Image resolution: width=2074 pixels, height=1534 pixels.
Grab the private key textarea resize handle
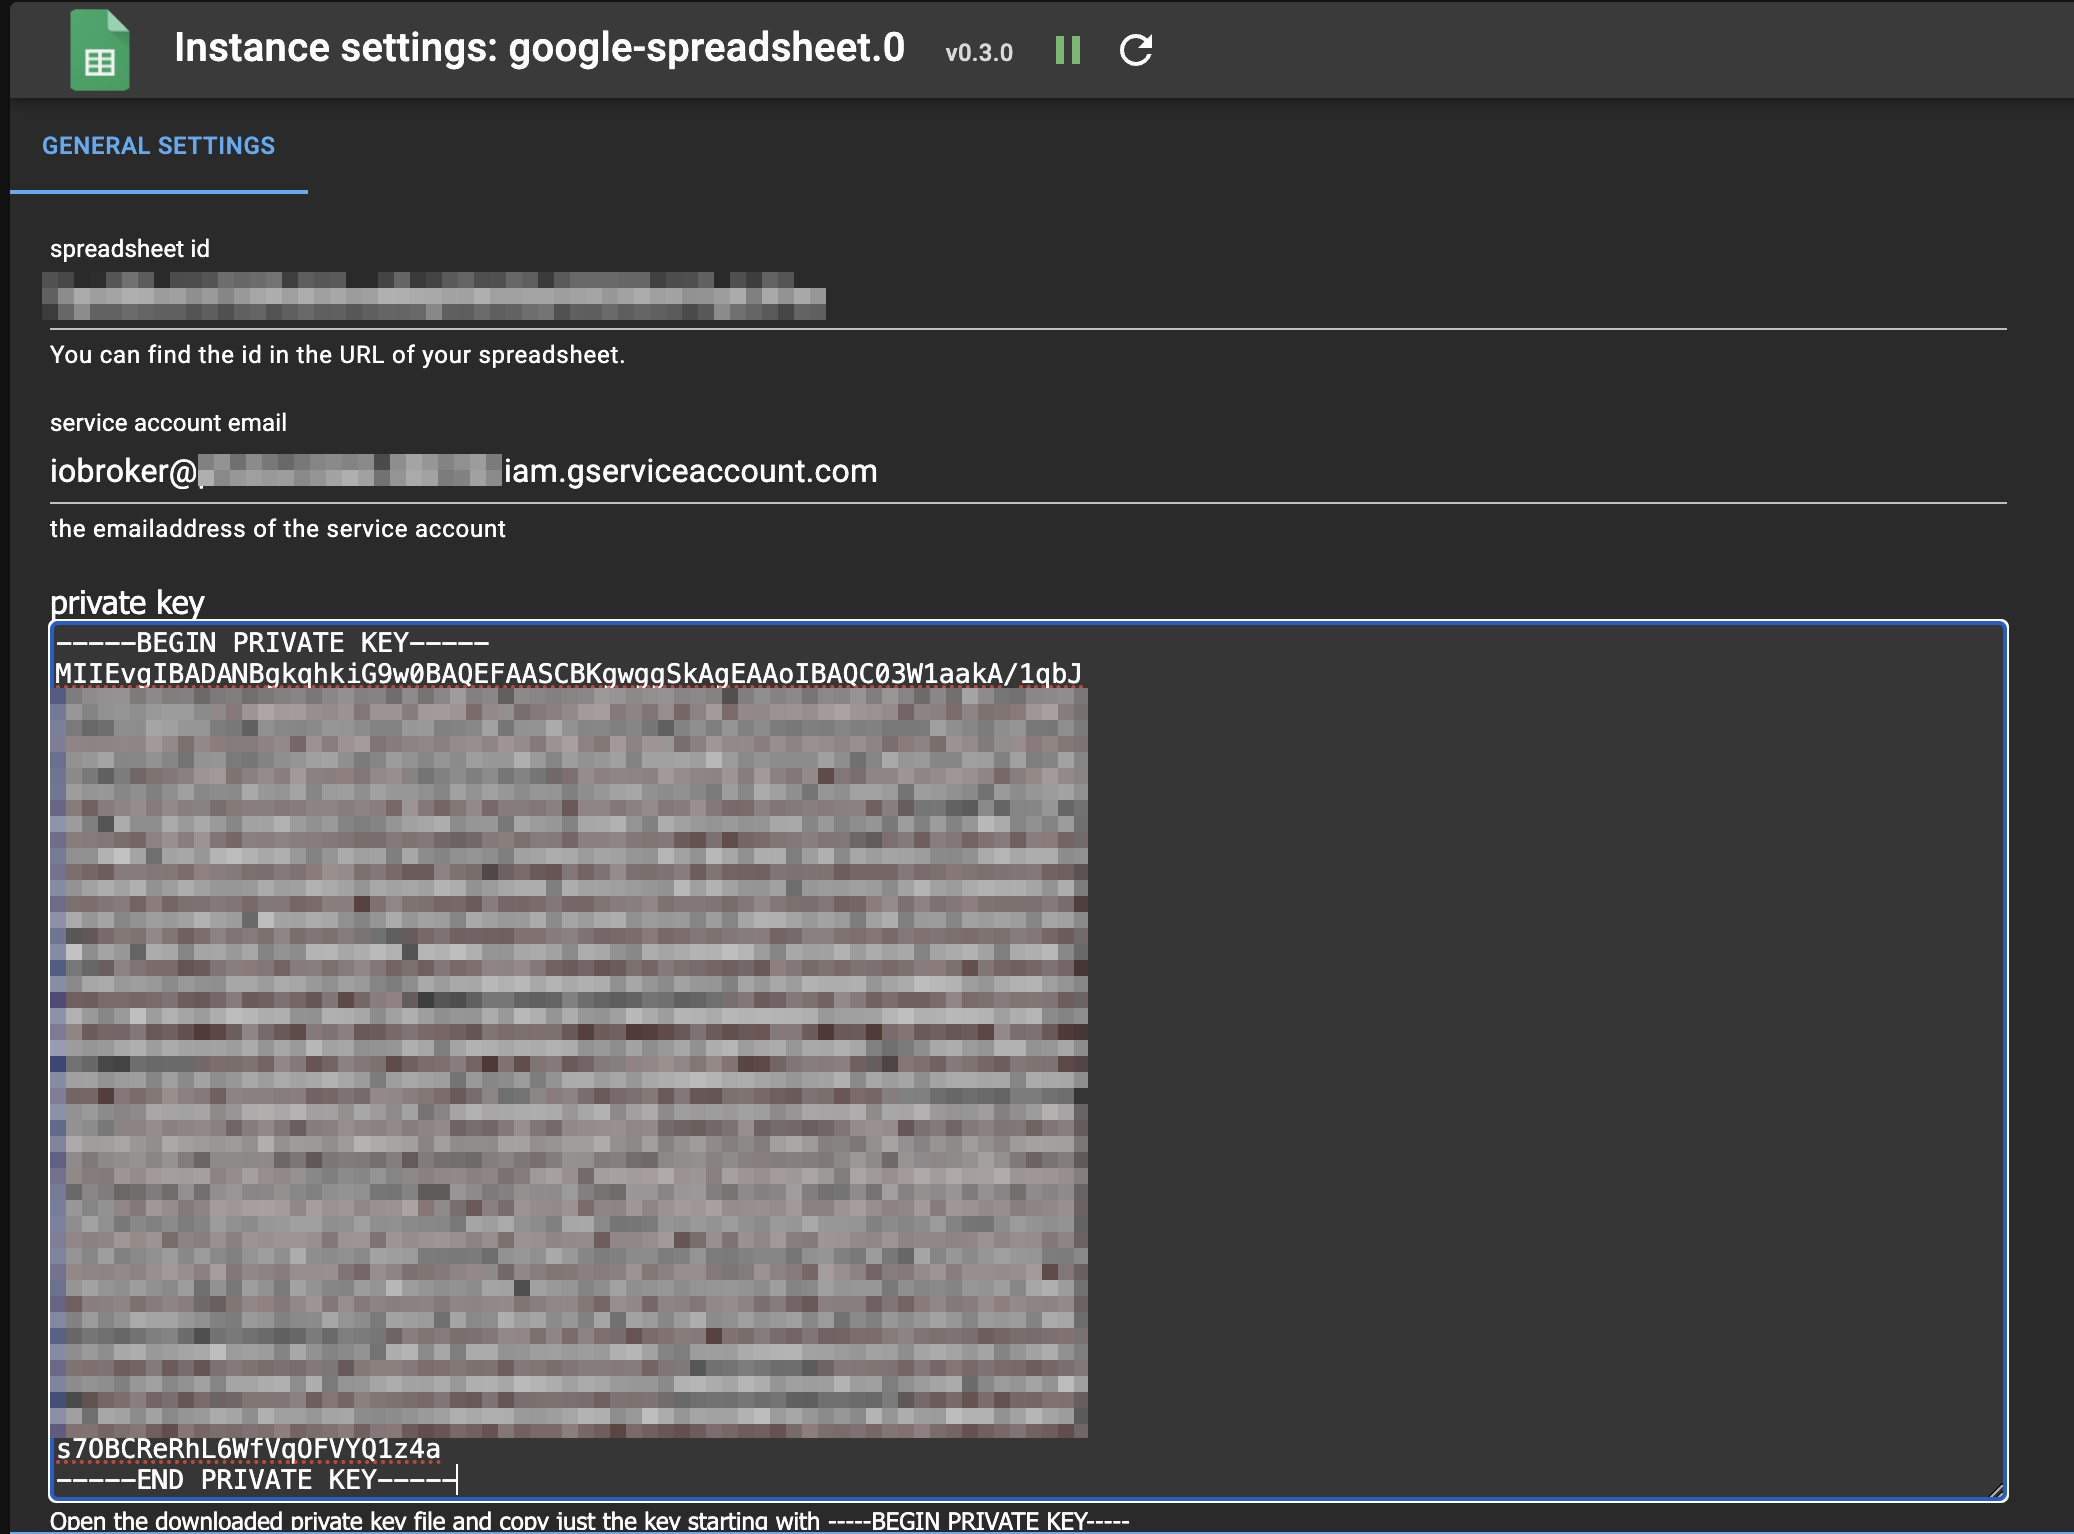(1996, 1490)
